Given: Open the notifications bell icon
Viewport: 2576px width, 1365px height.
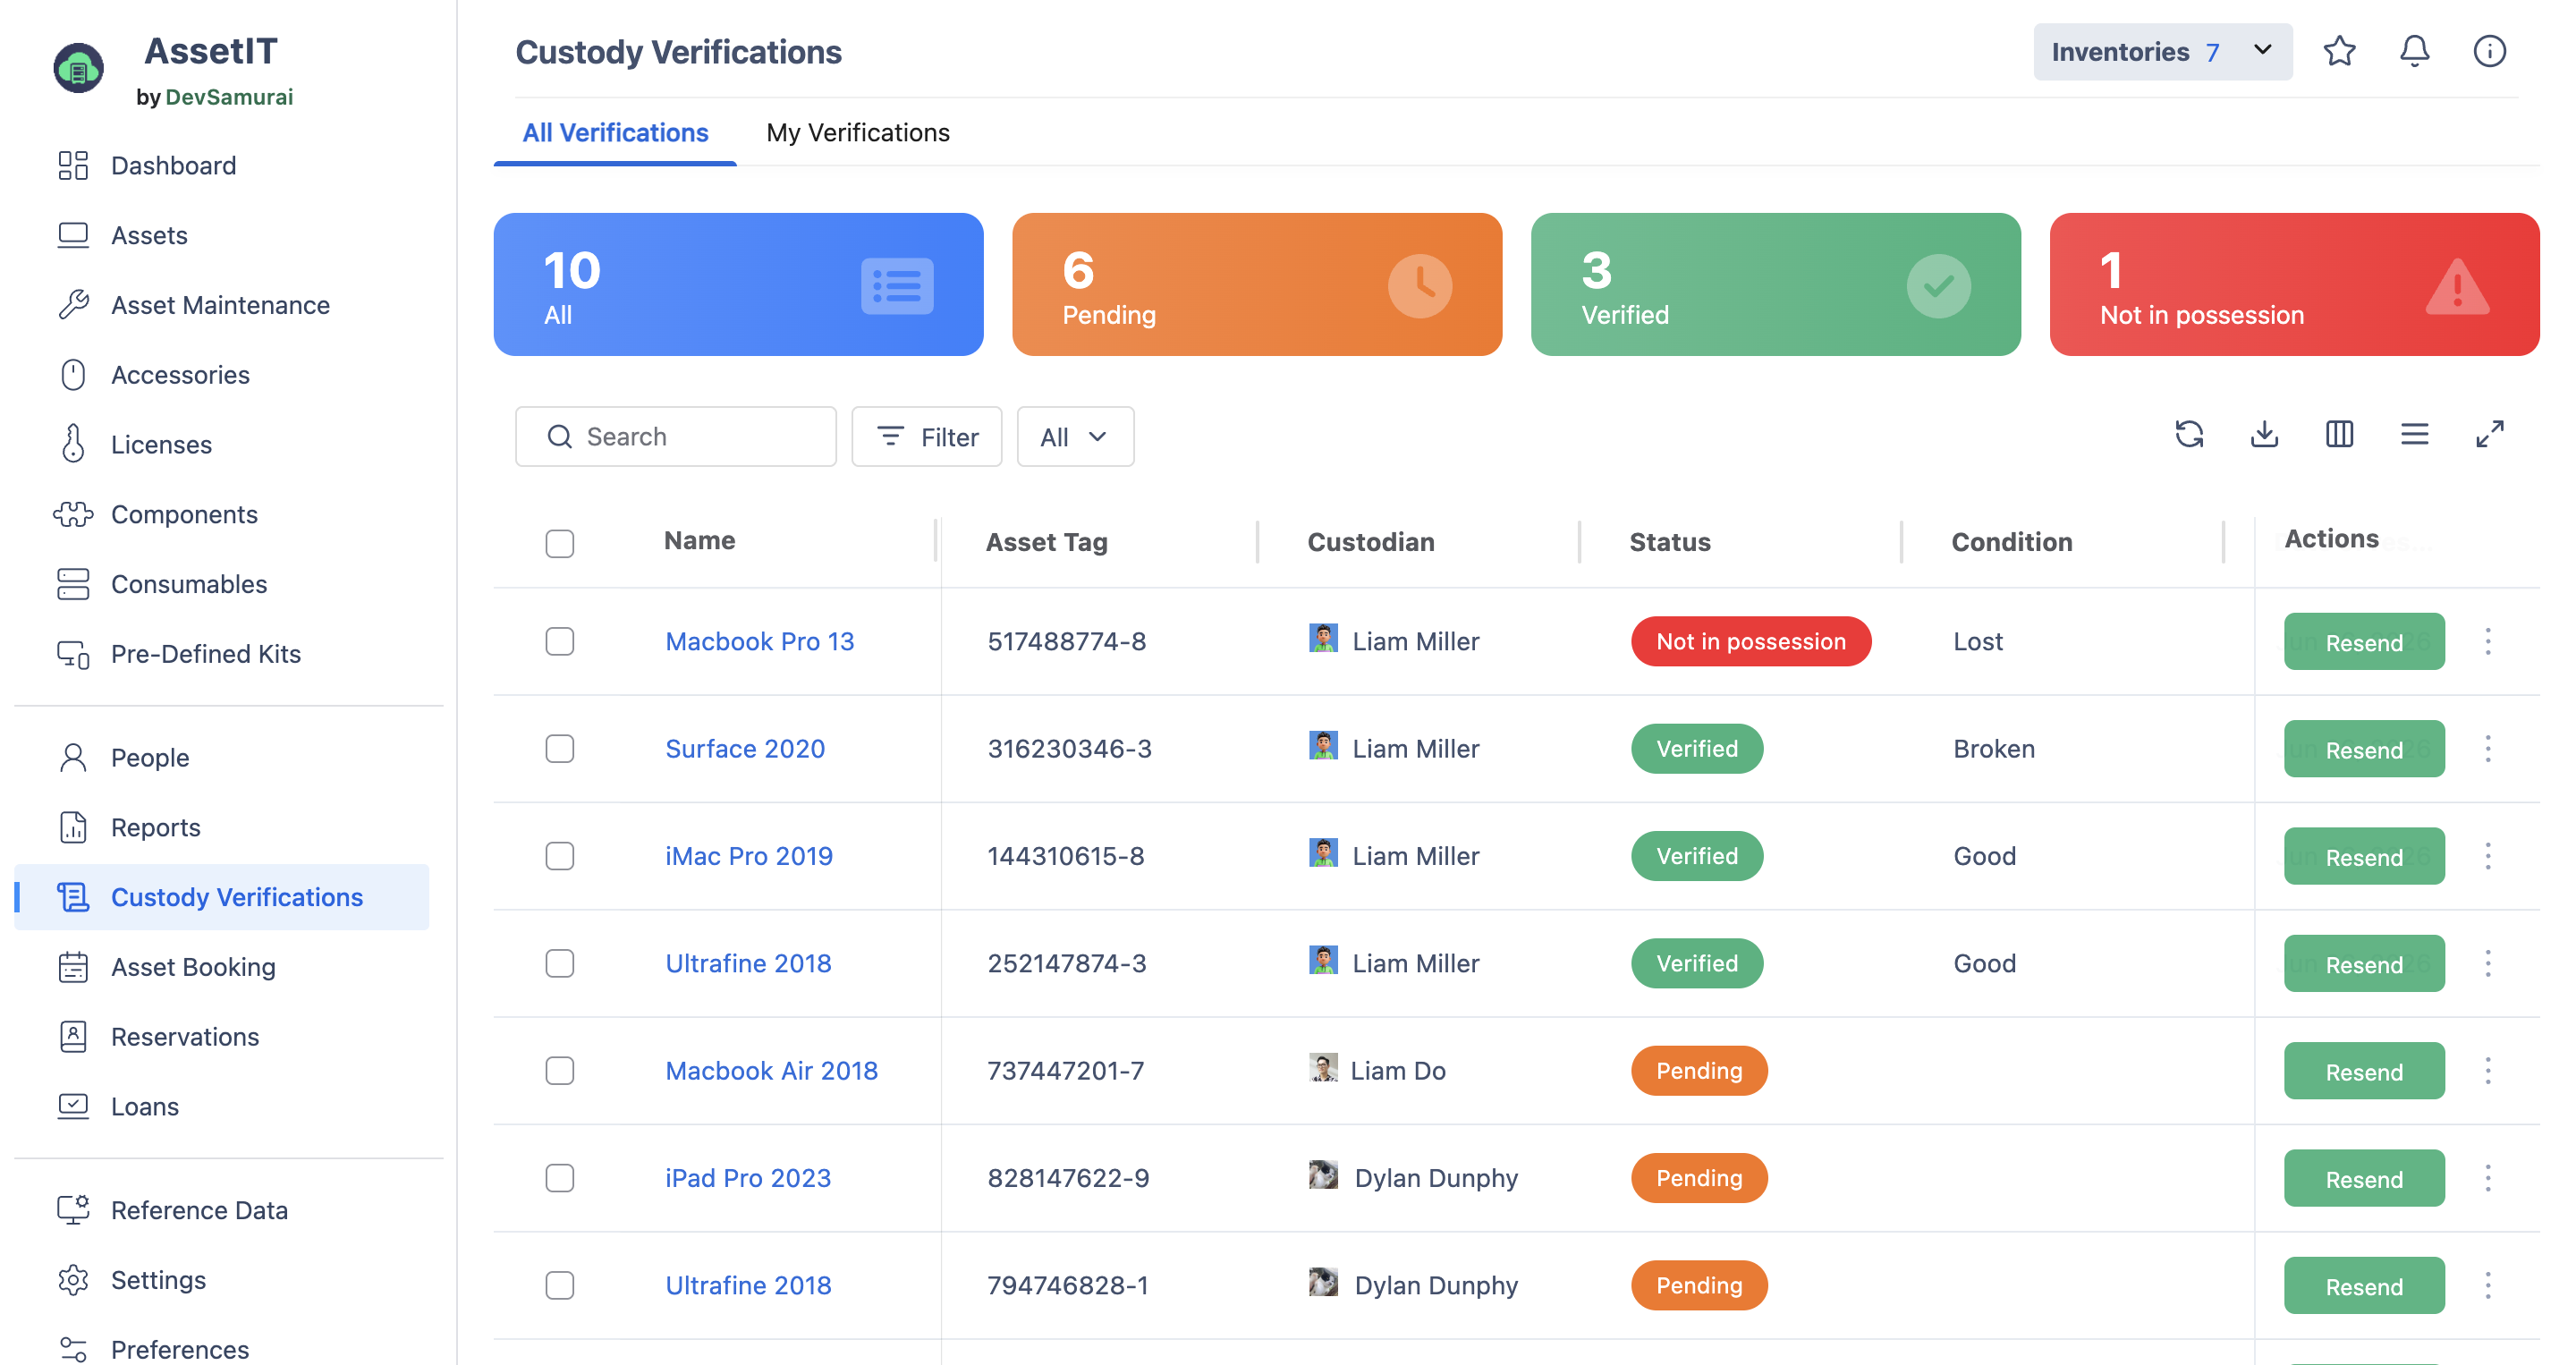Looking at the screenshot, I should coord(2414,51).
